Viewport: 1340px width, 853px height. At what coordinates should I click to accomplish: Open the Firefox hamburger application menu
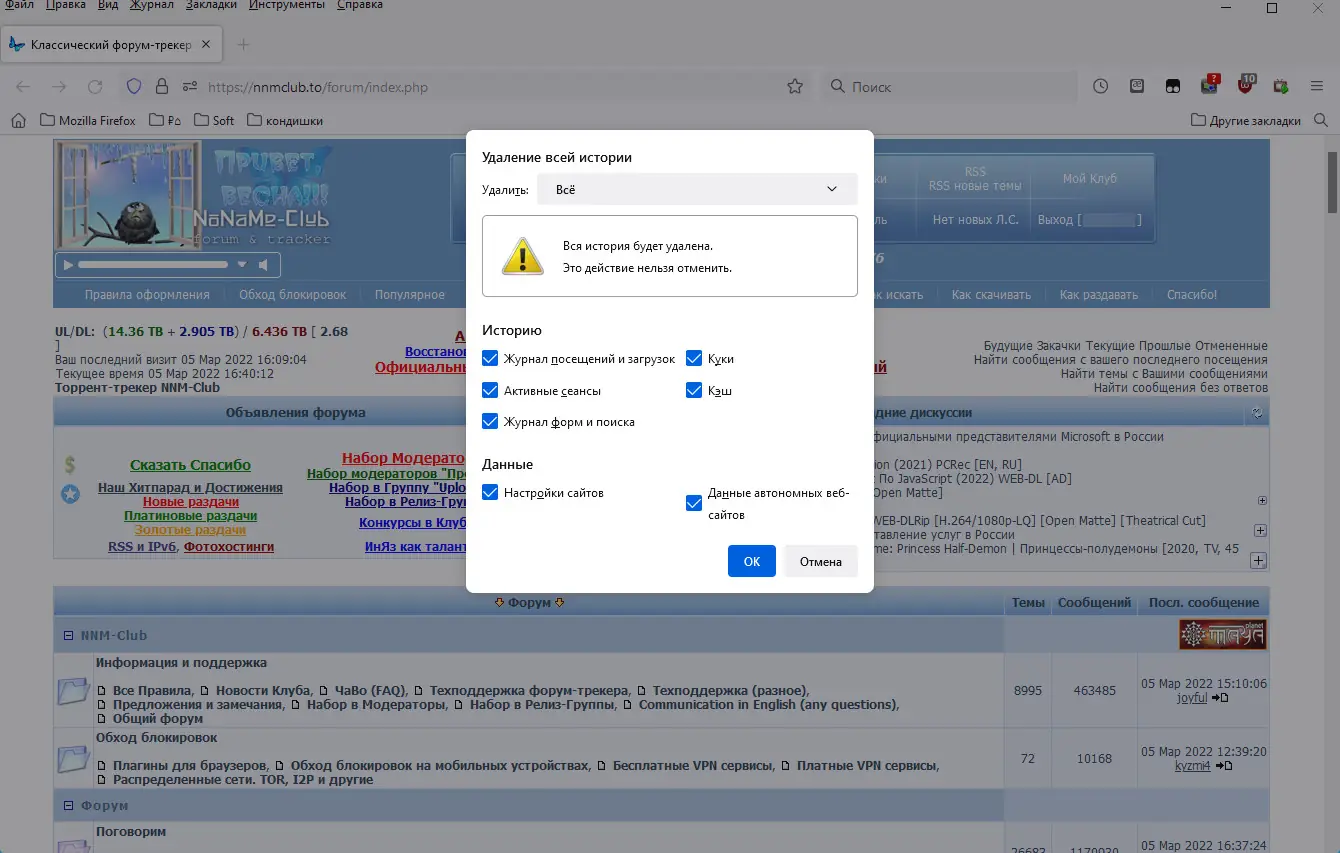point(1317,87)
